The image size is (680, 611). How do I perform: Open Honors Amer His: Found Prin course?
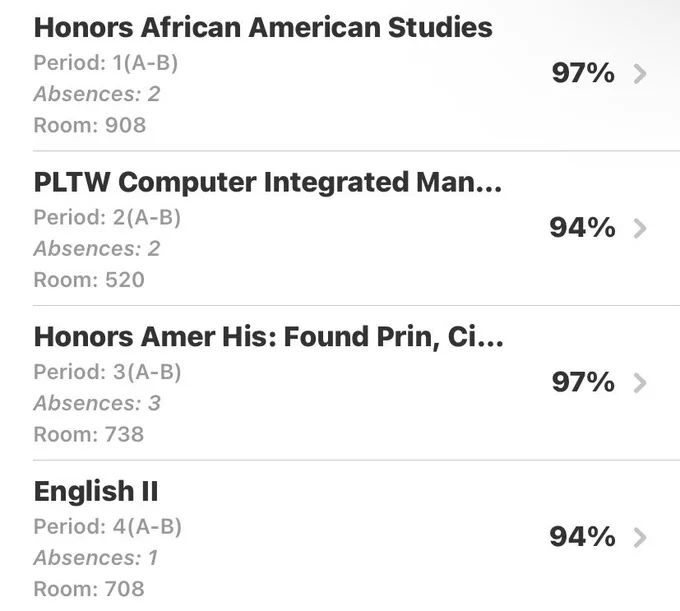(268, 337)
